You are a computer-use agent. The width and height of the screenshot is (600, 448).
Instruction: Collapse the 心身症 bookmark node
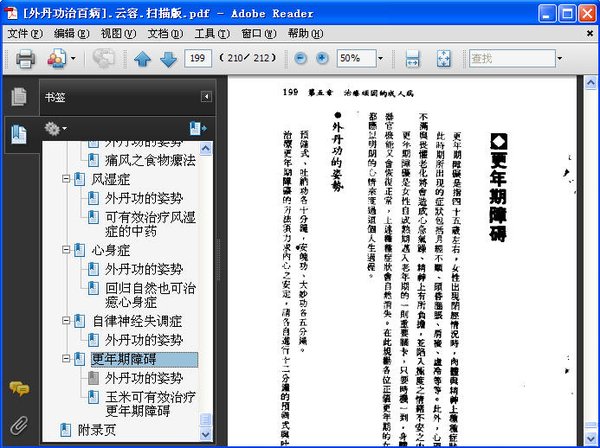[x=66, y=249]
